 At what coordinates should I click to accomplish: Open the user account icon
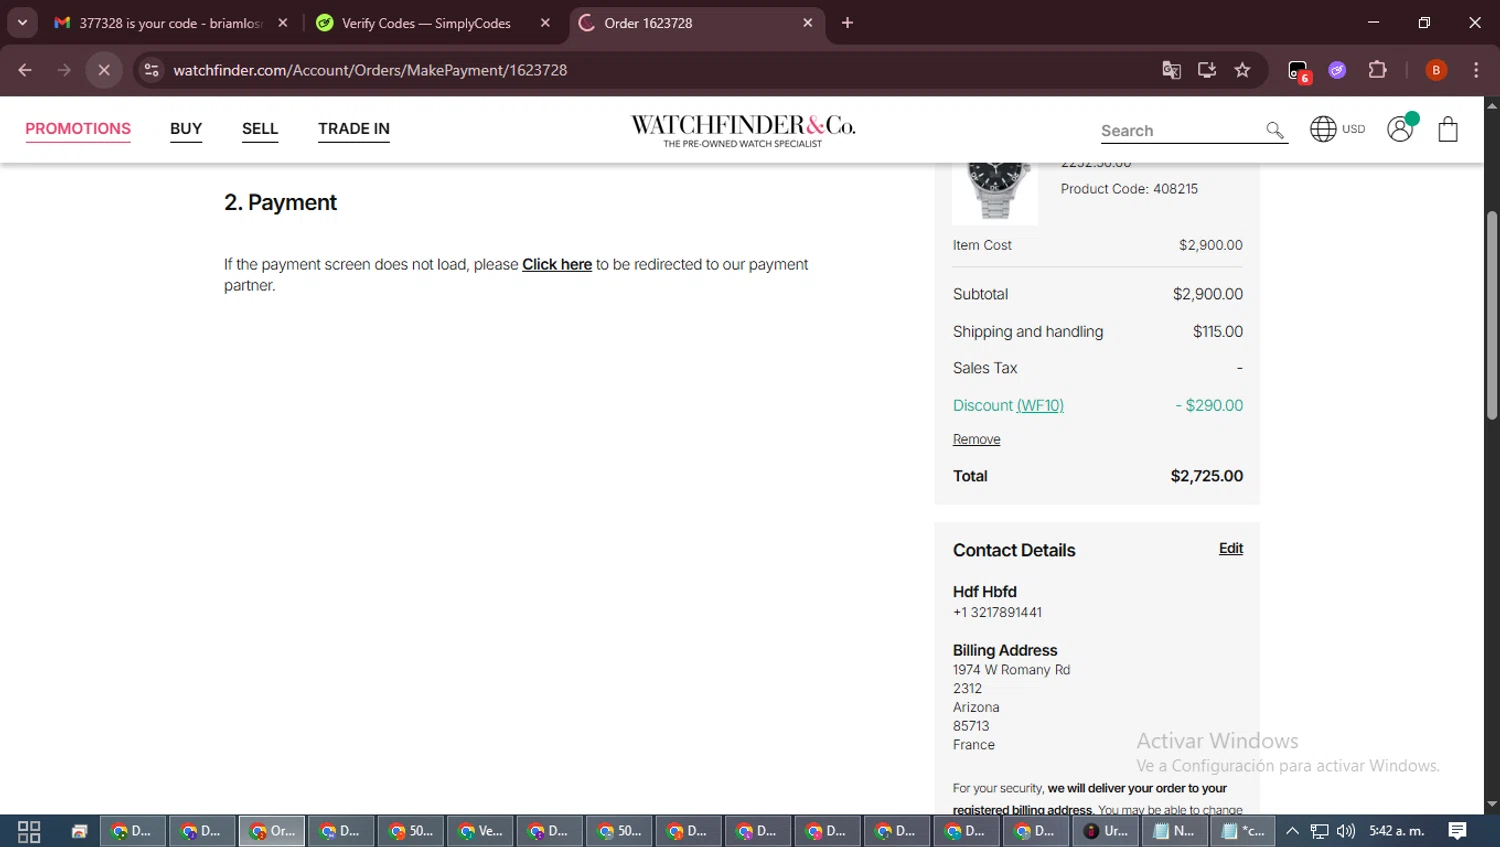click(1401, 128)
